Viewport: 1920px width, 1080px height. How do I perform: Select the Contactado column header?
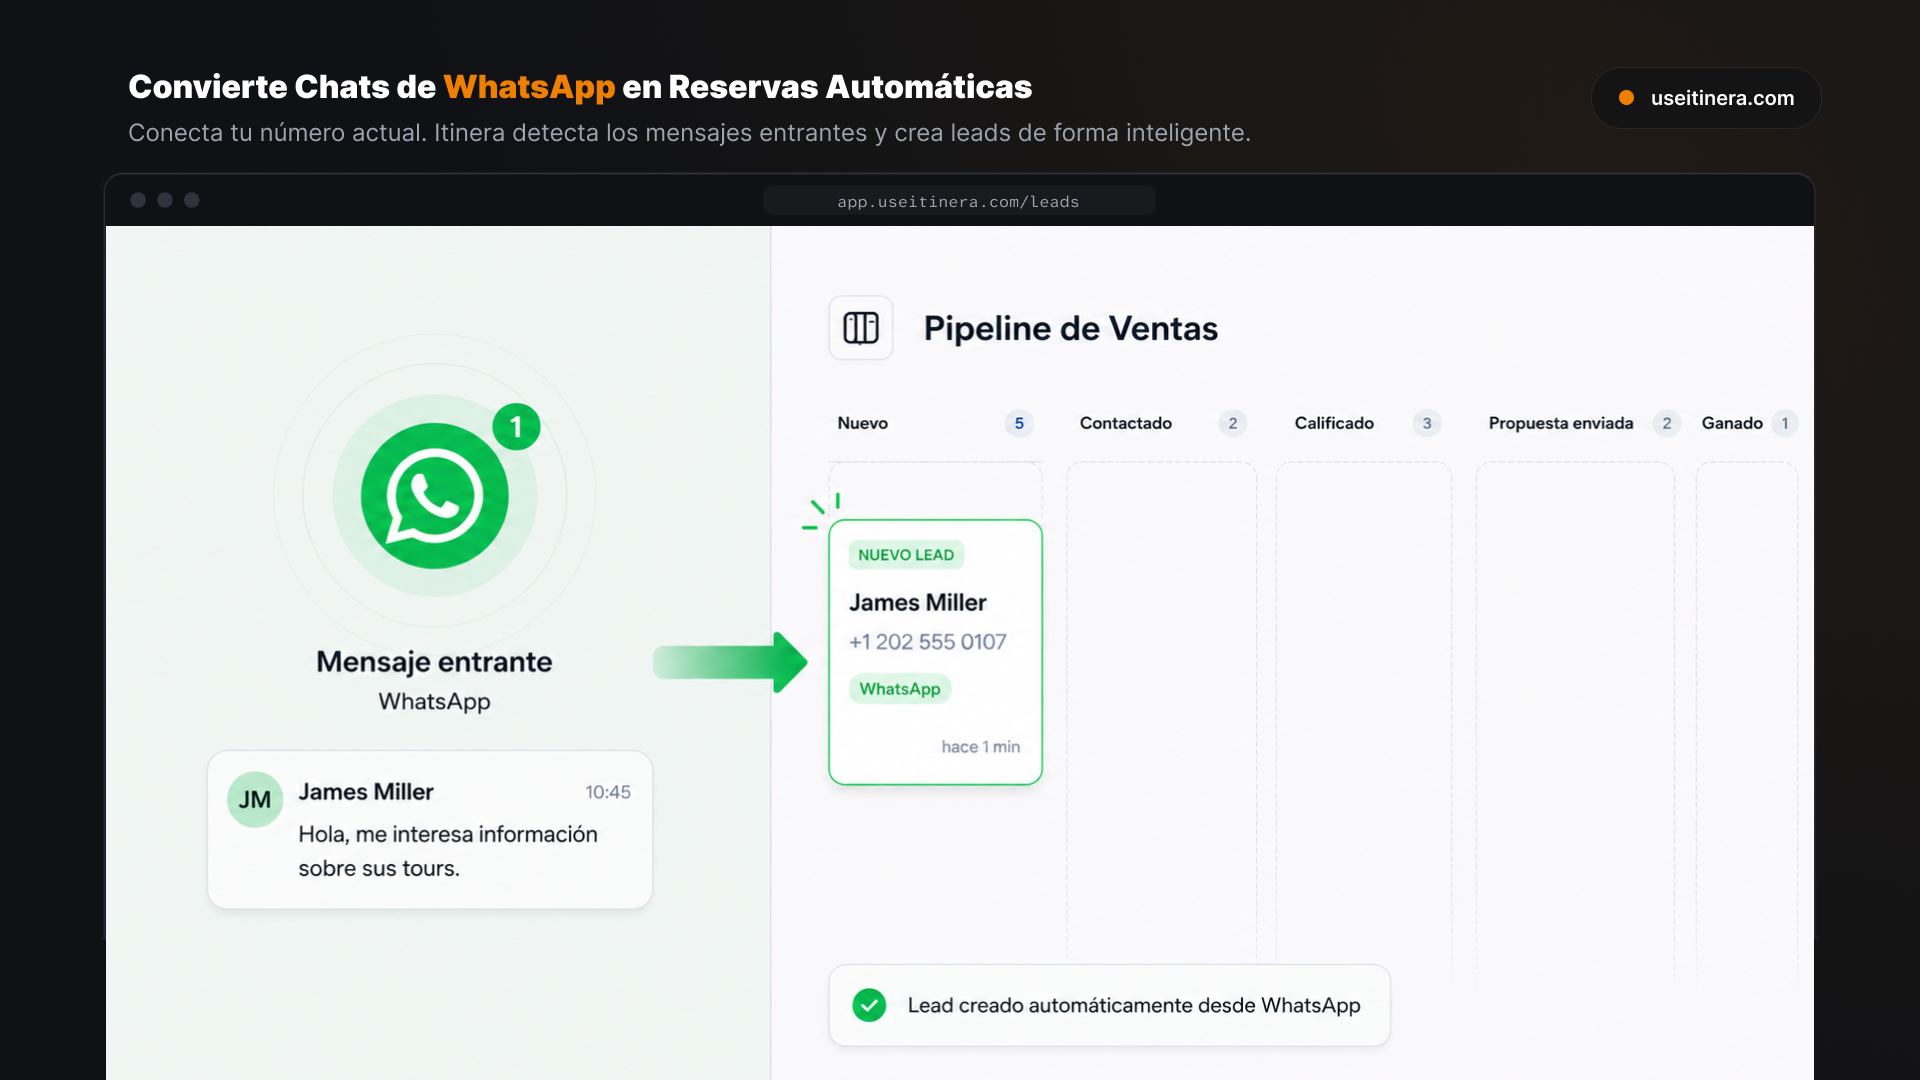point(1125,423)
